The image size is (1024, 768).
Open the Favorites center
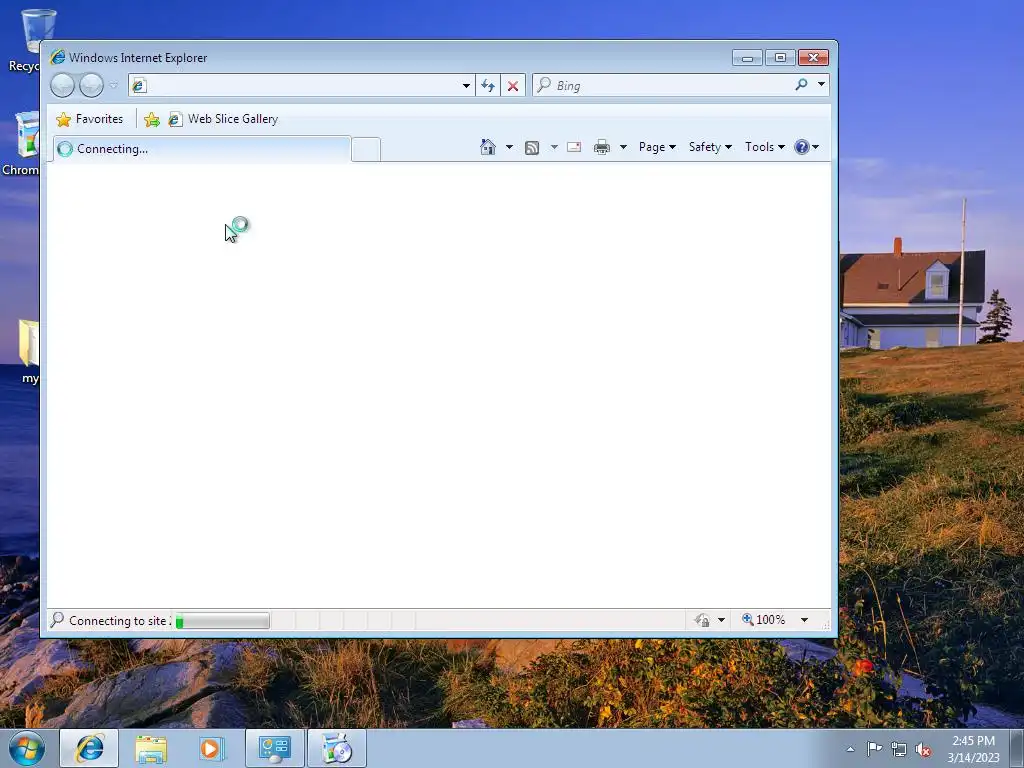90,119
